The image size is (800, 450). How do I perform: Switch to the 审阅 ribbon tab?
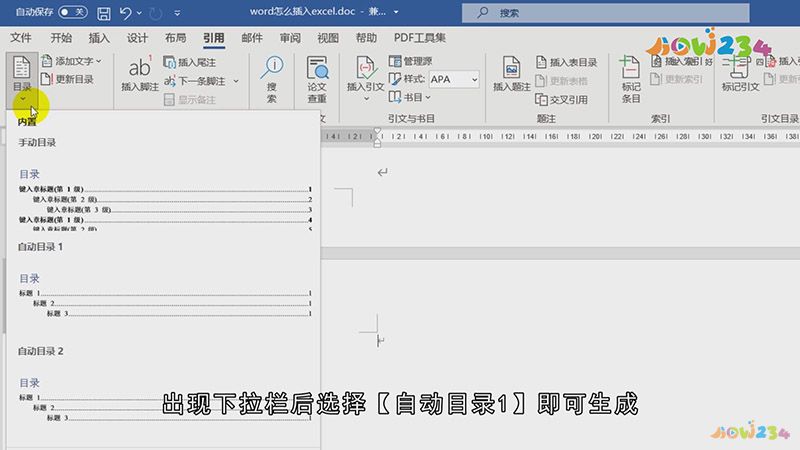(290, 38)
